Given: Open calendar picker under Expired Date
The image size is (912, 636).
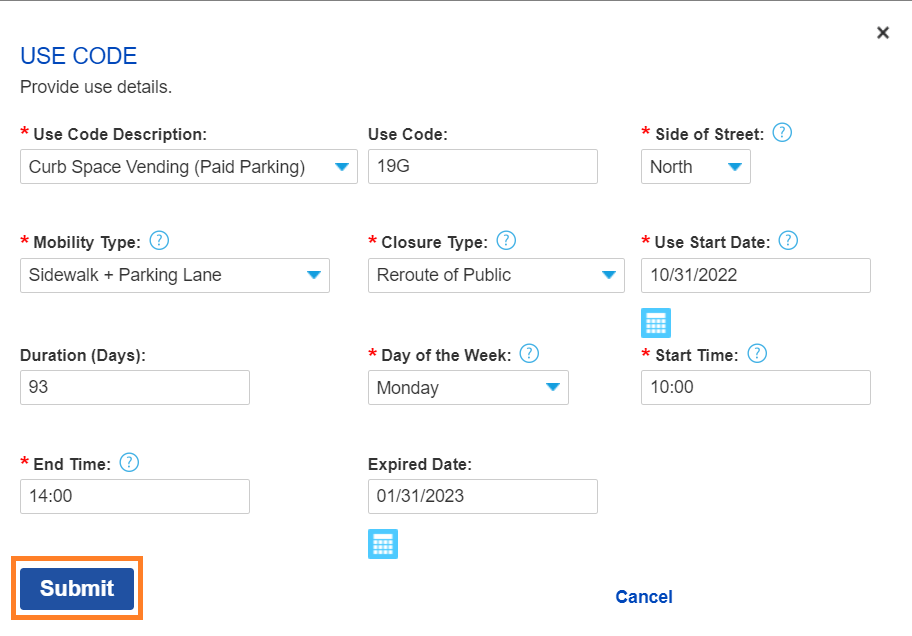Looking at the screenshot, I should [383, 544].
